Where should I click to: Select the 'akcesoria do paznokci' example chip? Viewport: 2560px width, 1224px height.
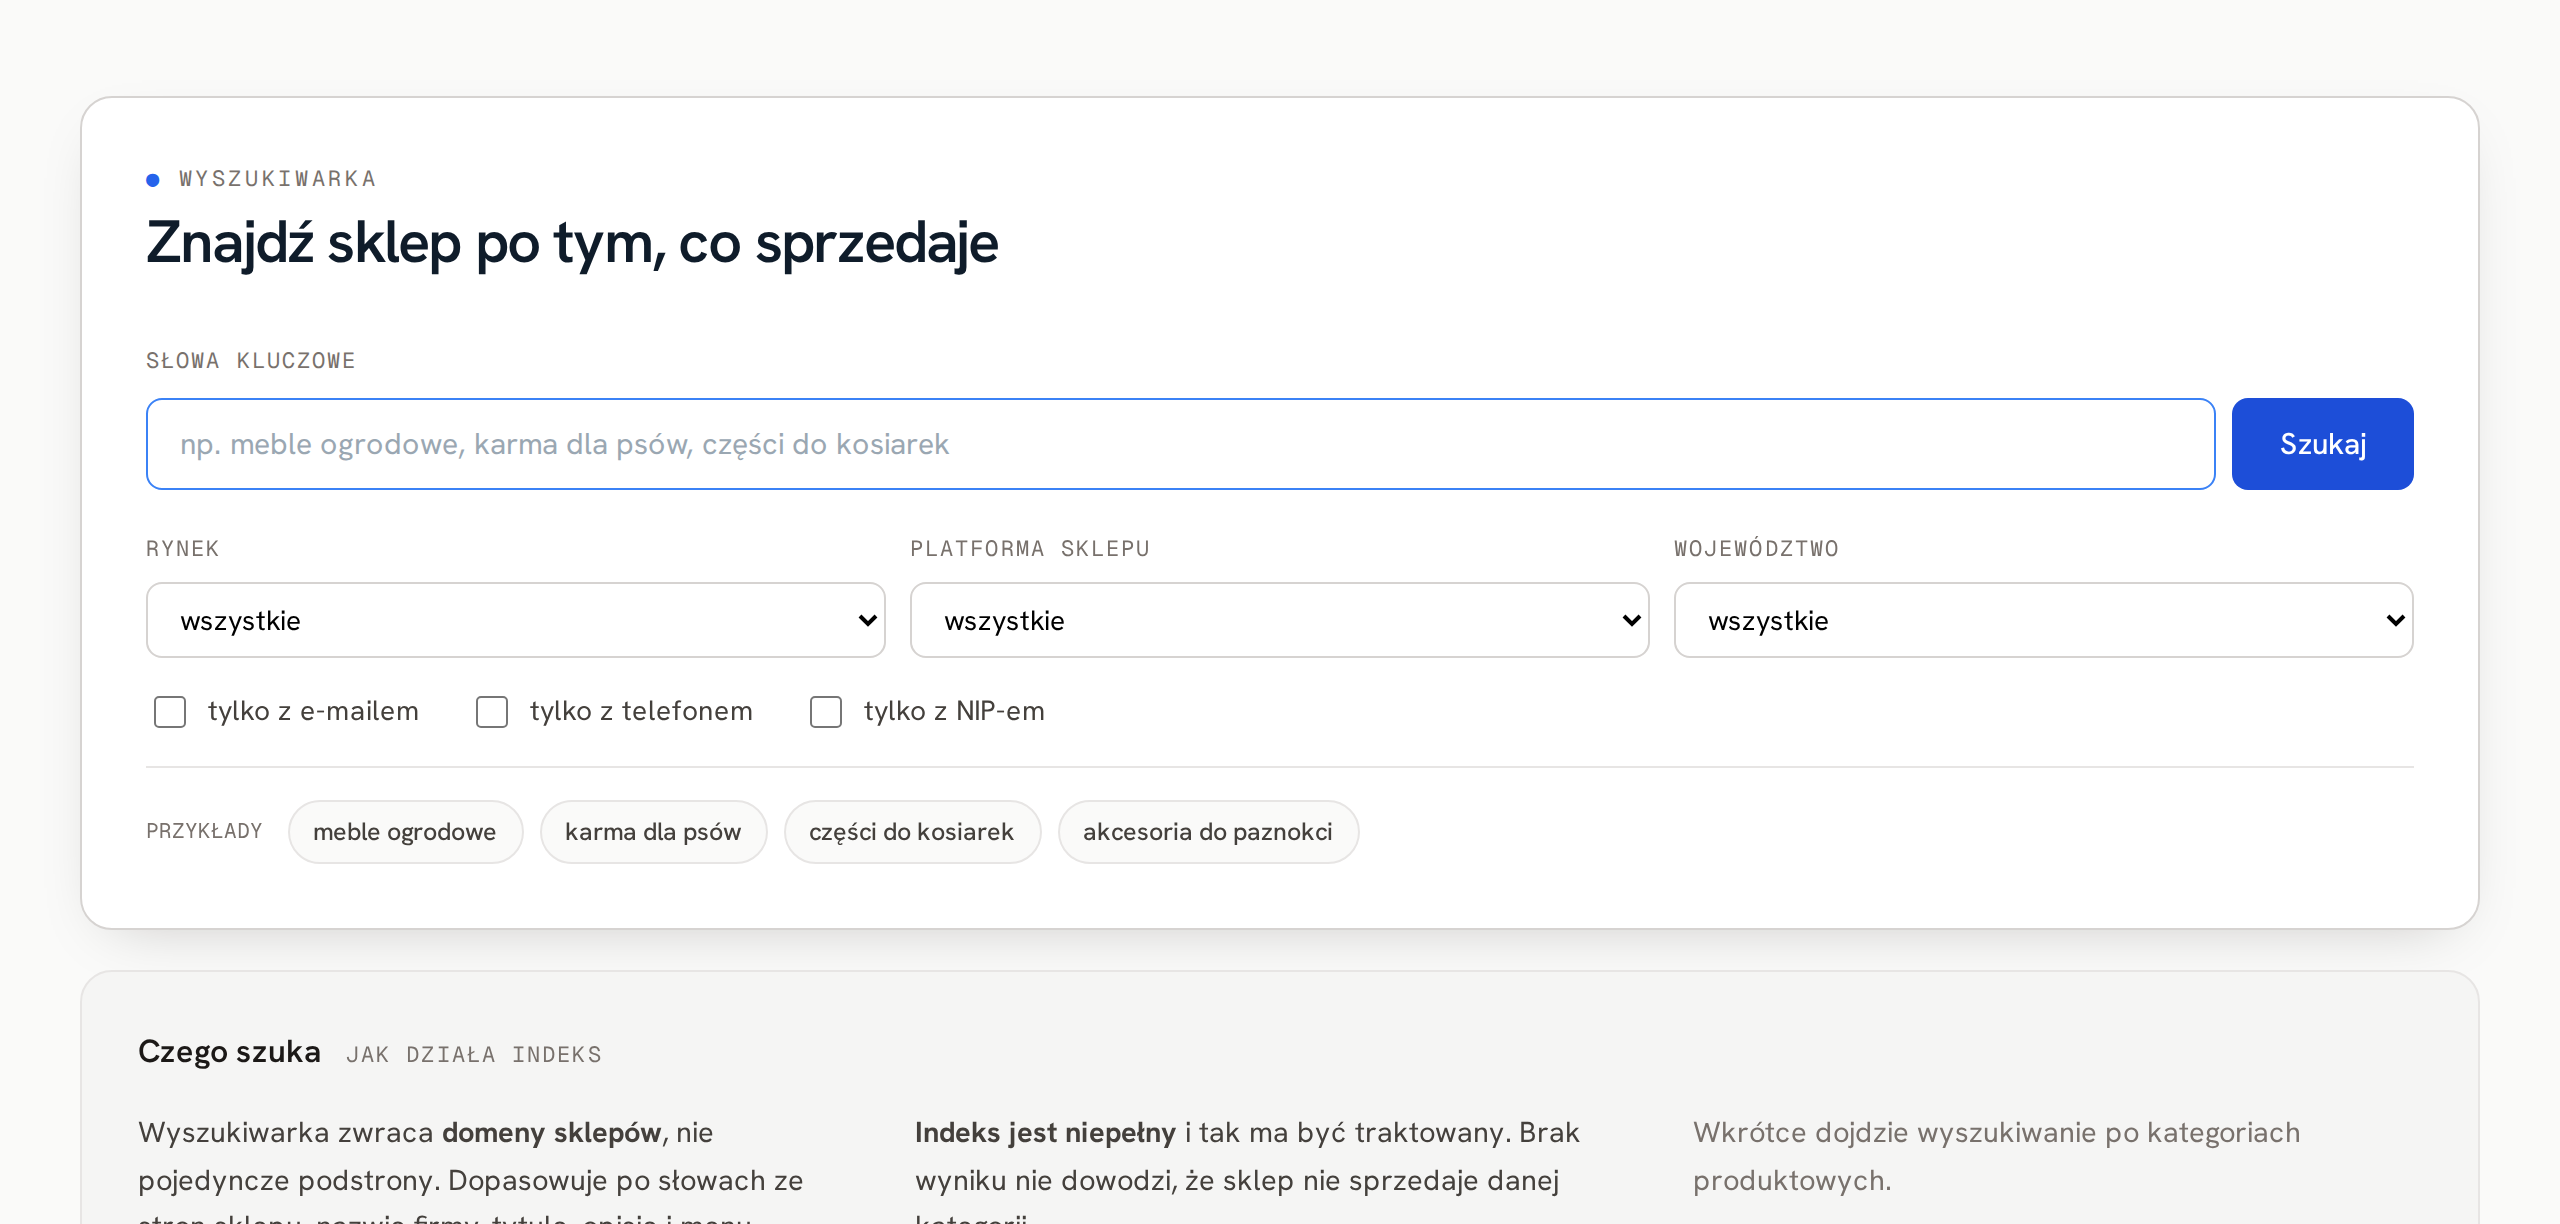(1208, 832)
